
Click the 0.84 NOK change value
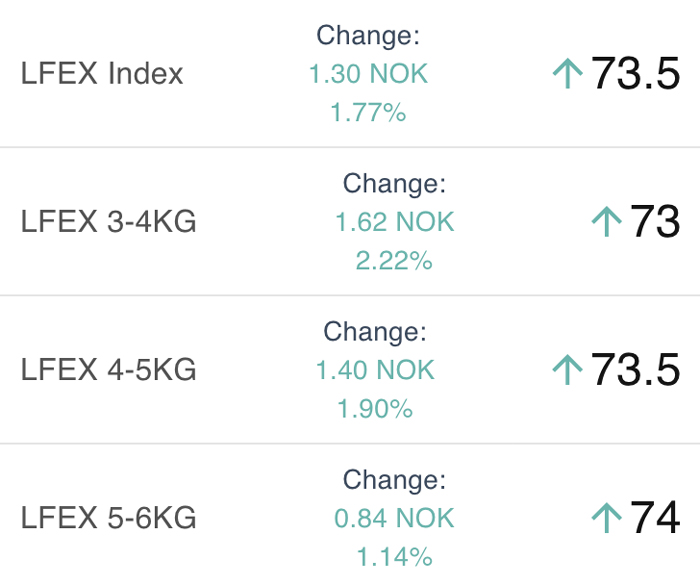pyautogui.click(x=394, y=518)
